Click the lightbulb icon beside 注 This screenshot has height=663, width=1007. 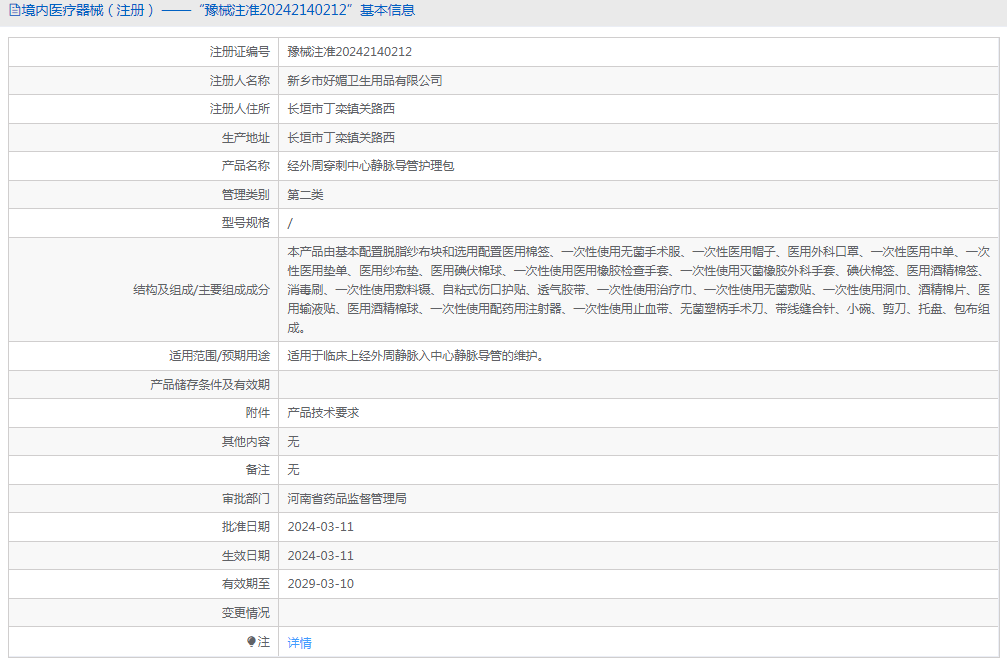click(251, 641)
